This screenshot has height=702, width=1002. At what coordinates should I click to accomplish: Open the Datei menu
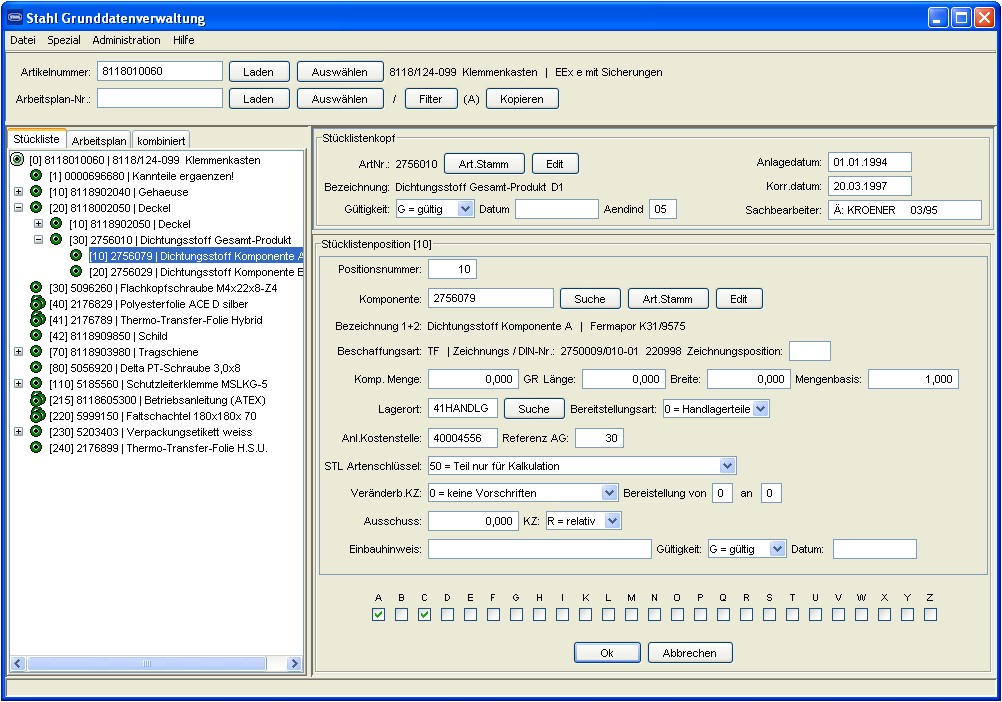tap(23, 40)
